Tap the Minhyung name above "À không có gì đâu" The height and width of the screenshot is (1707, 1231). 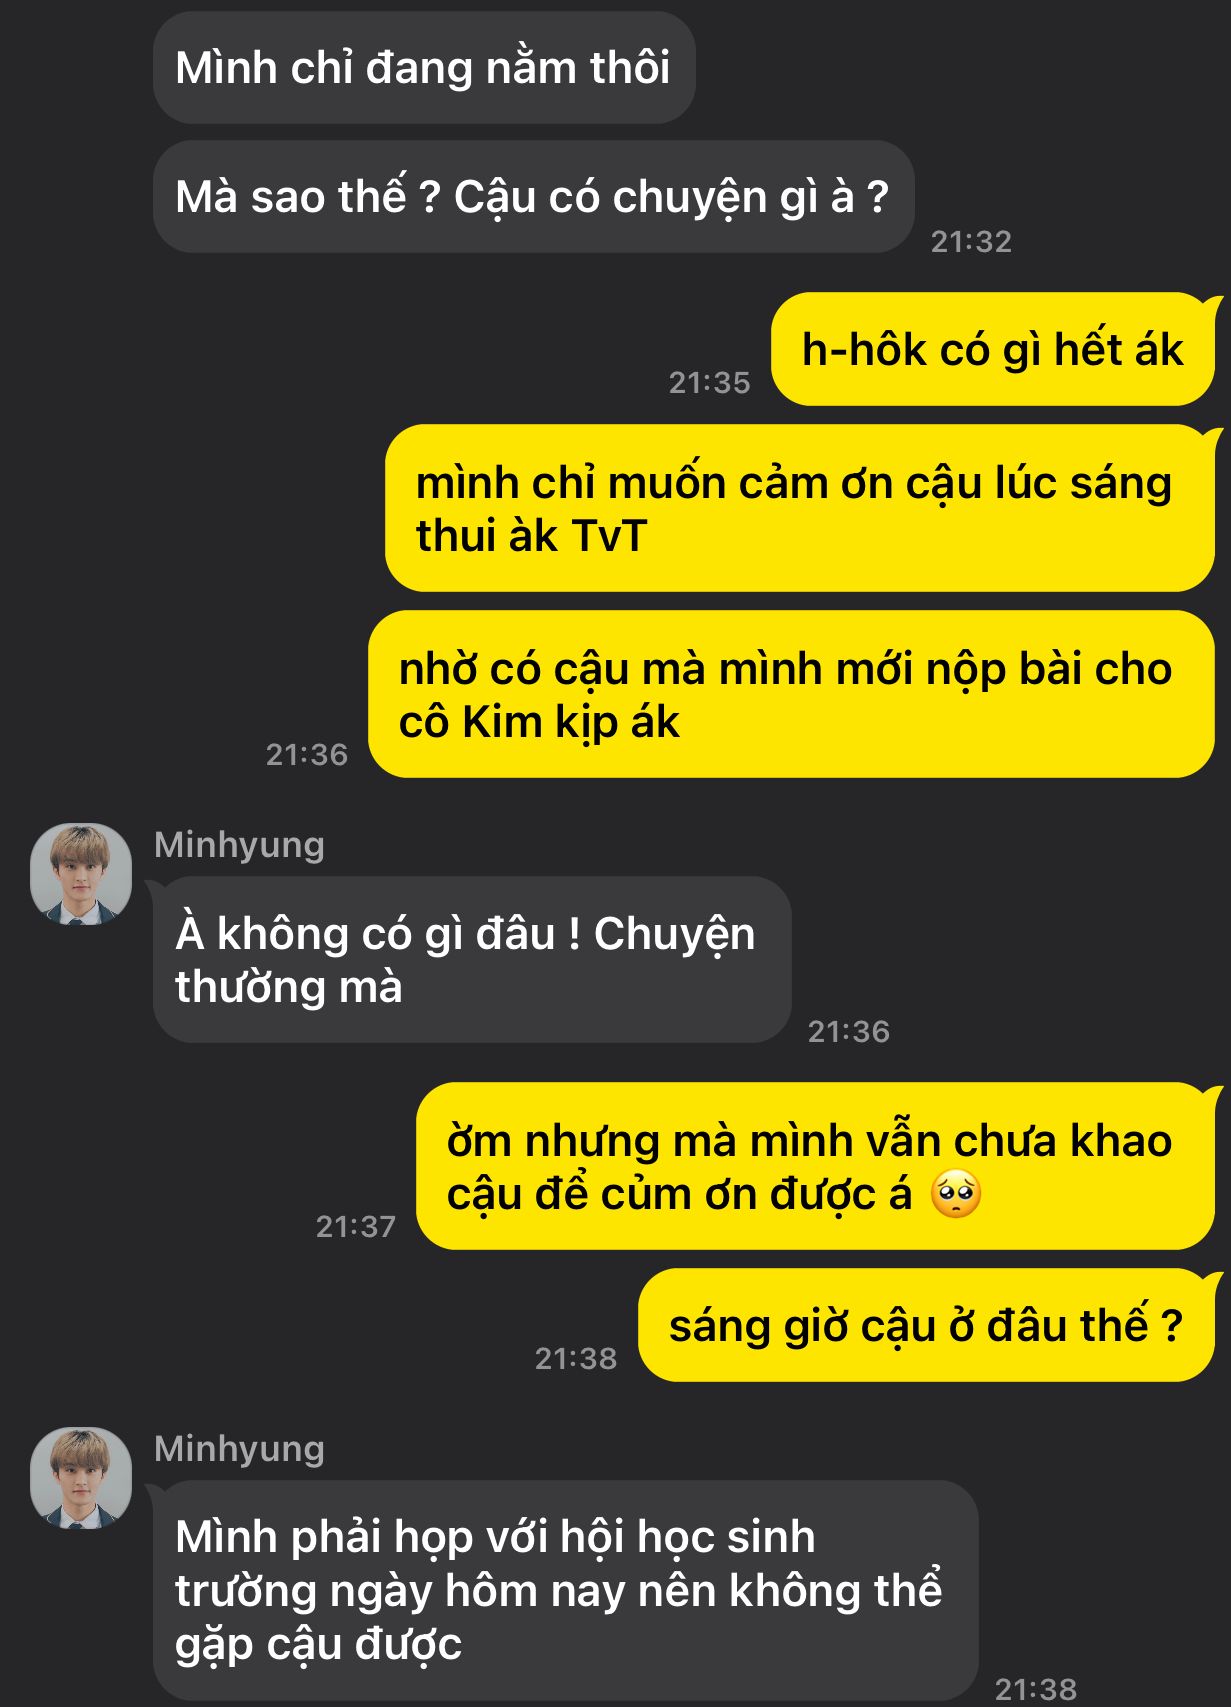(x=239, y=846)
